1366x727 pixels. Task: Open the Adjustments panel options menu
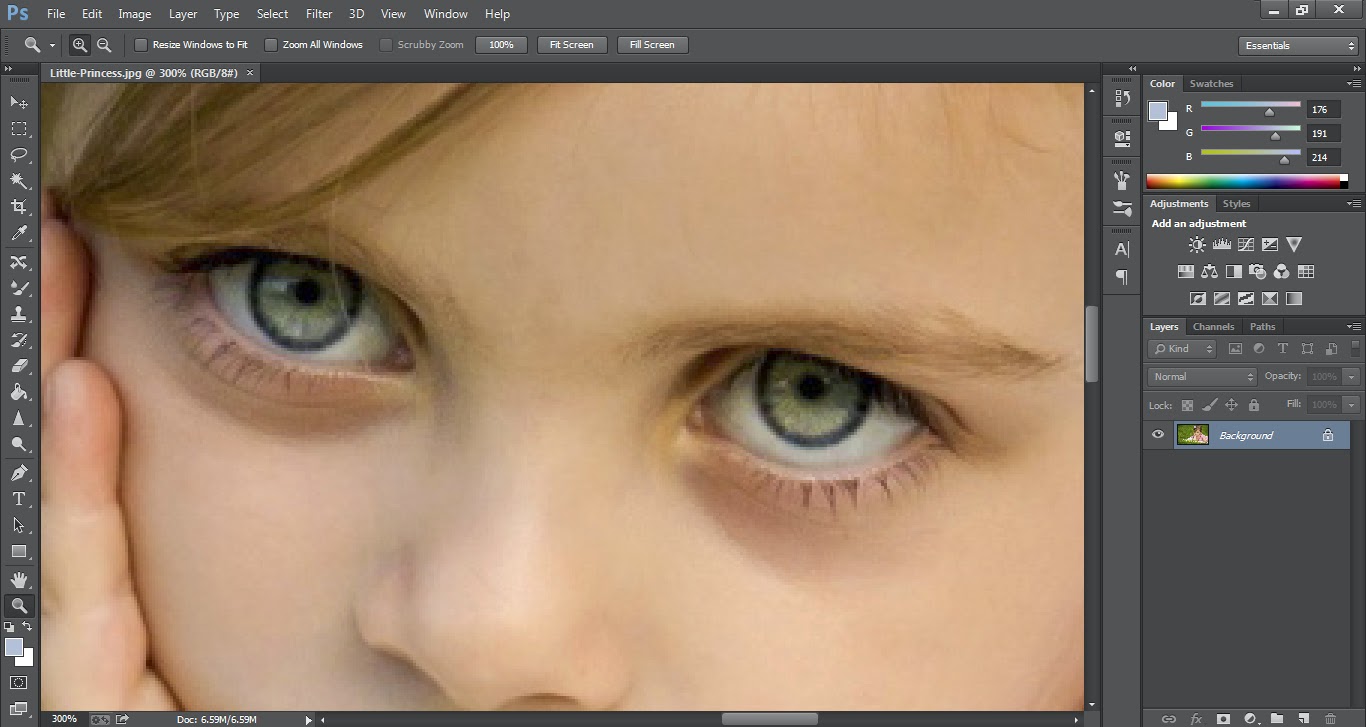click(1353, 204)
